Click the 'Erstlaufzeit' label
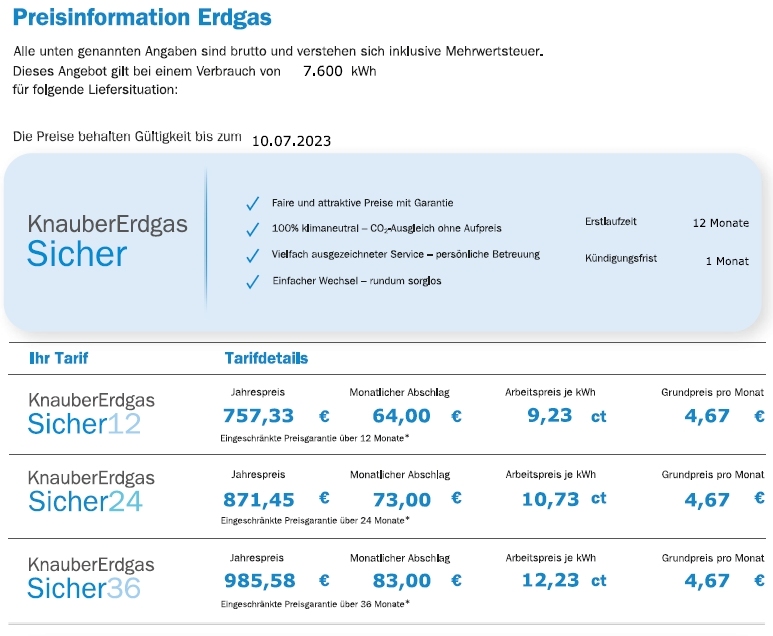This screenshot has width=773, height=636. coord(611,221)
